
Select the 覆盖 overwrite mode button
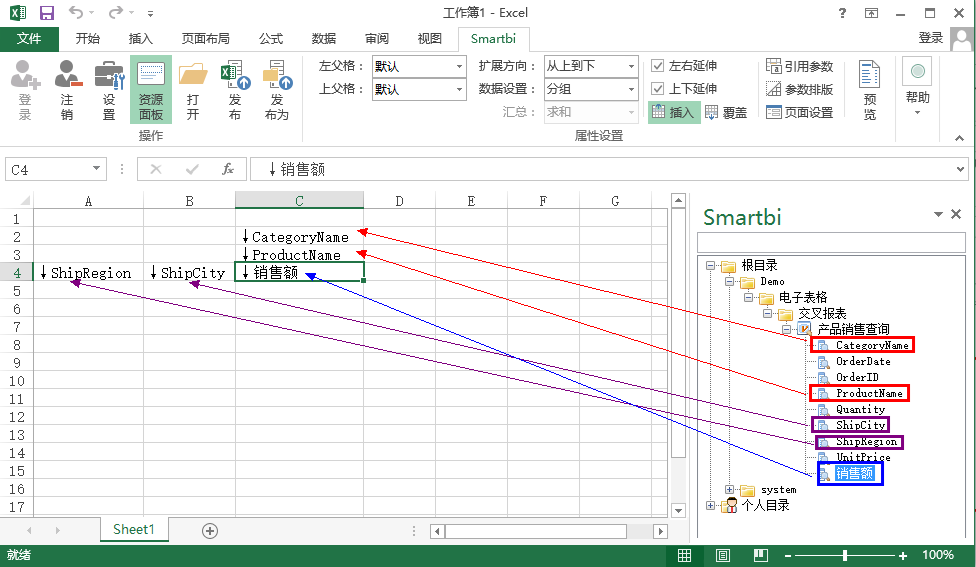tap(726, 112)
